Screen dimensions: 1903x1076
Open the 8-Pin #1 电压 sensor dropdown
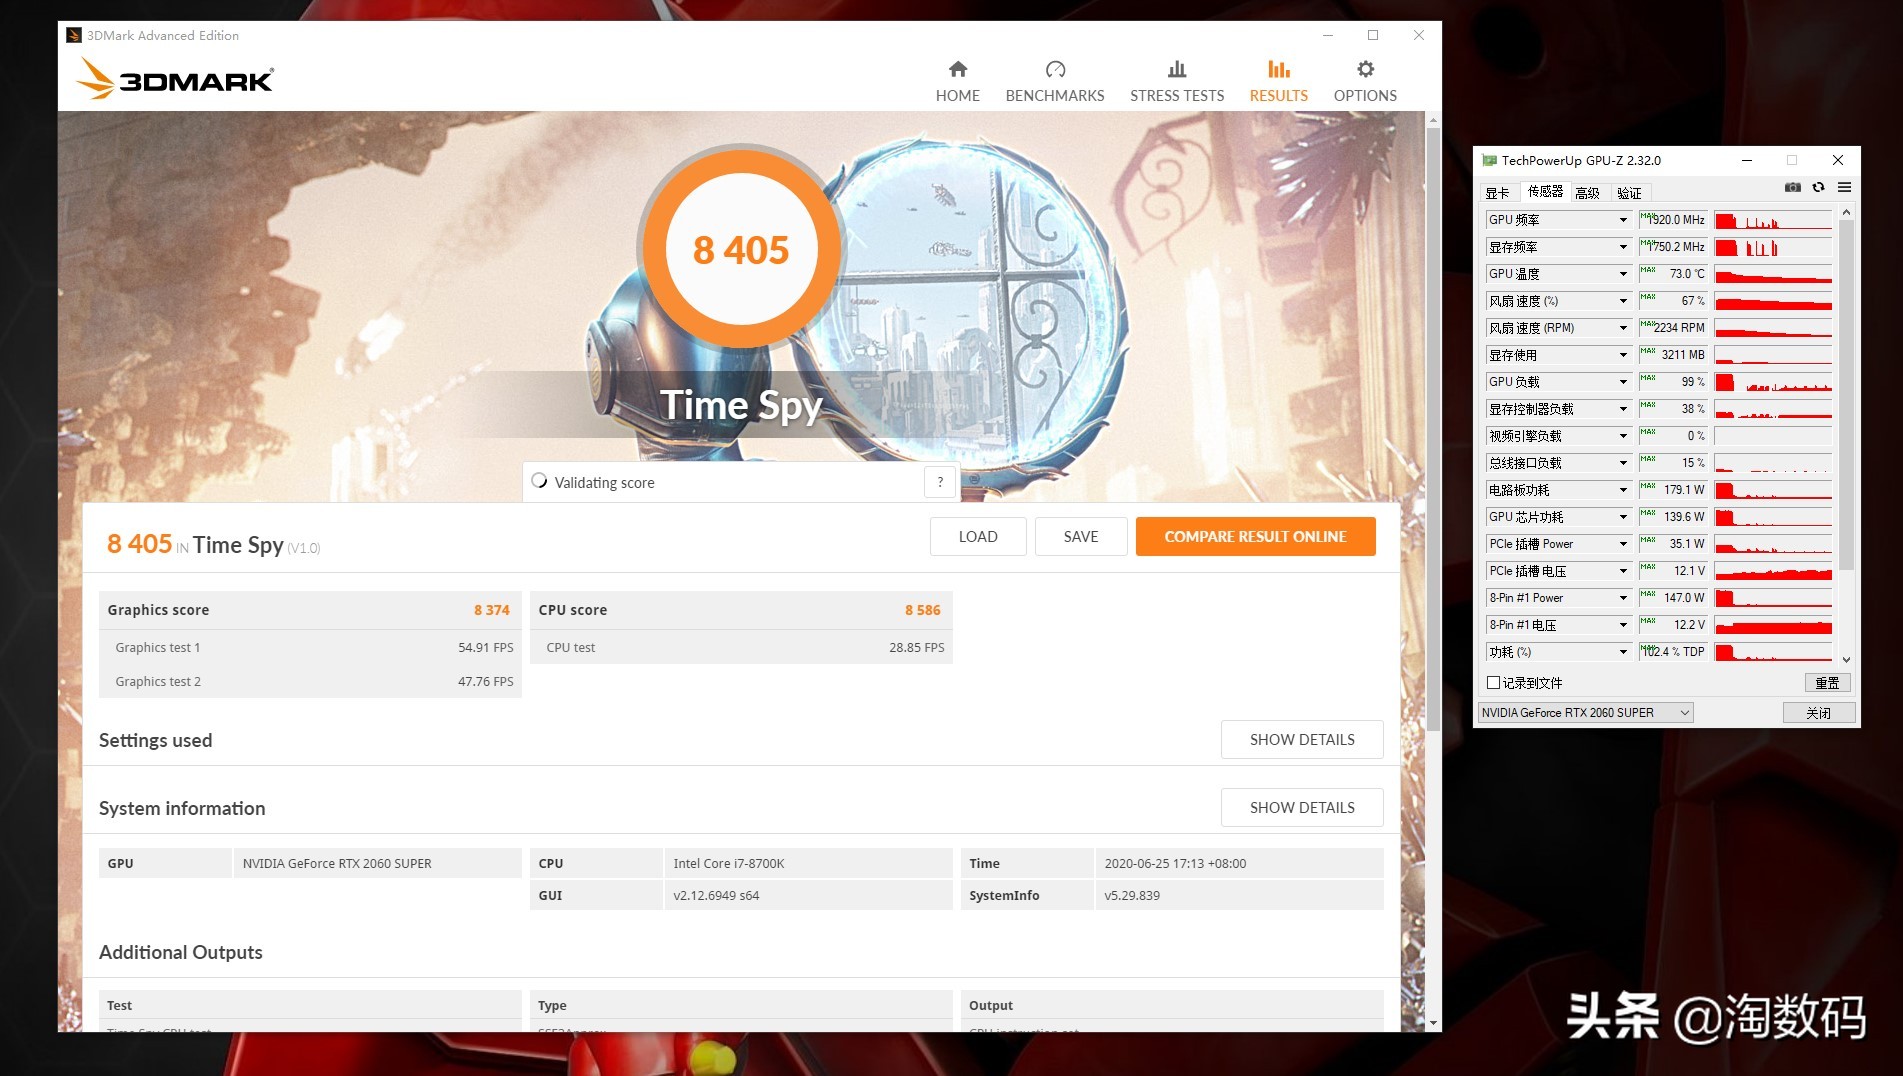point(1623,625)
